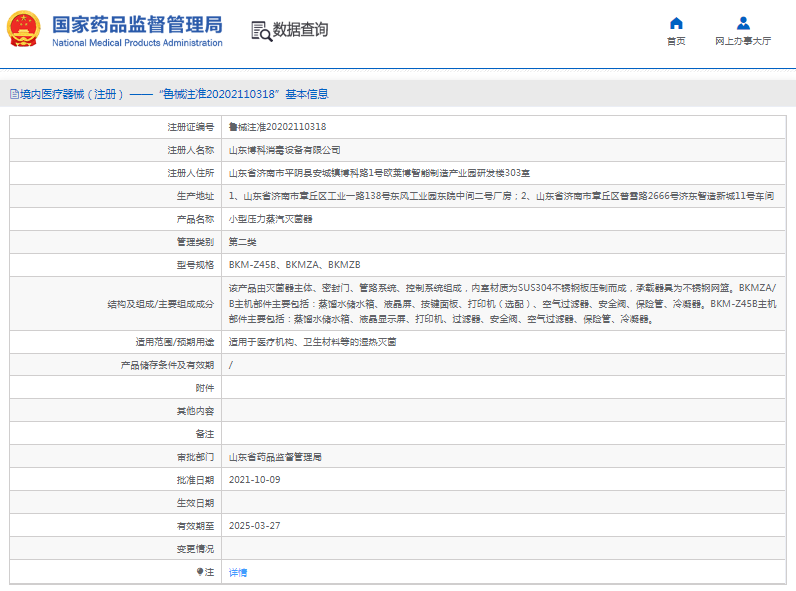Click registration number 鲁械注准20202110318 value cell

tap(278, 127)
